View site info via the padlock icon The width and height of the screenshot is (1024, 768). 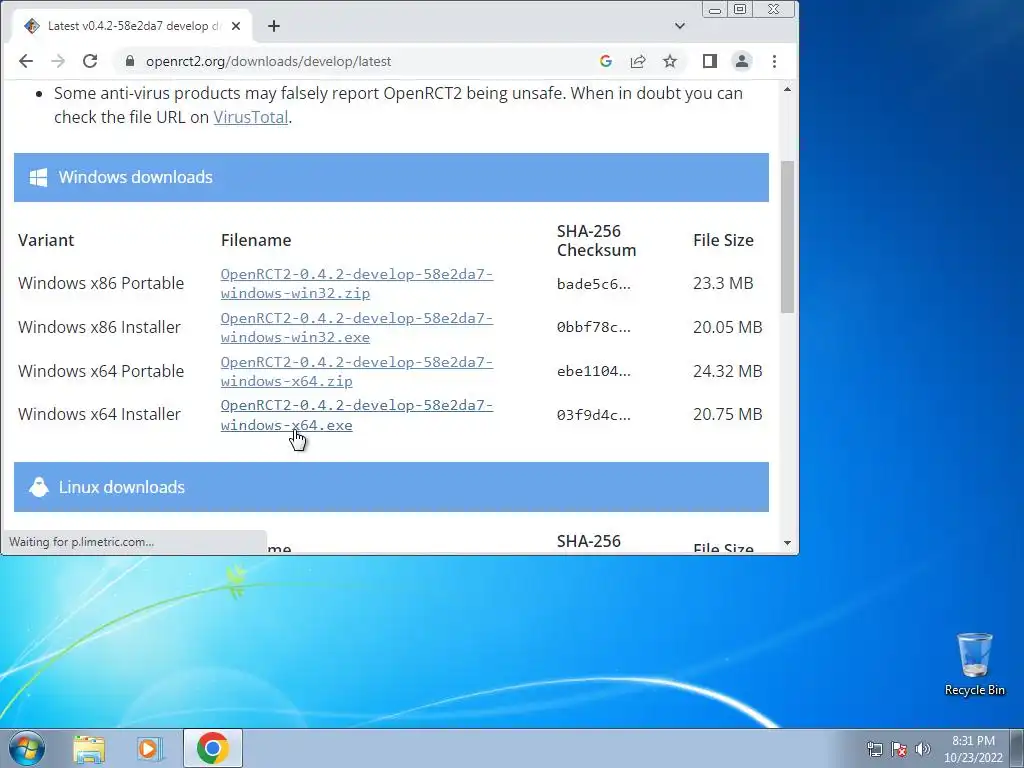tap(130, 61)
